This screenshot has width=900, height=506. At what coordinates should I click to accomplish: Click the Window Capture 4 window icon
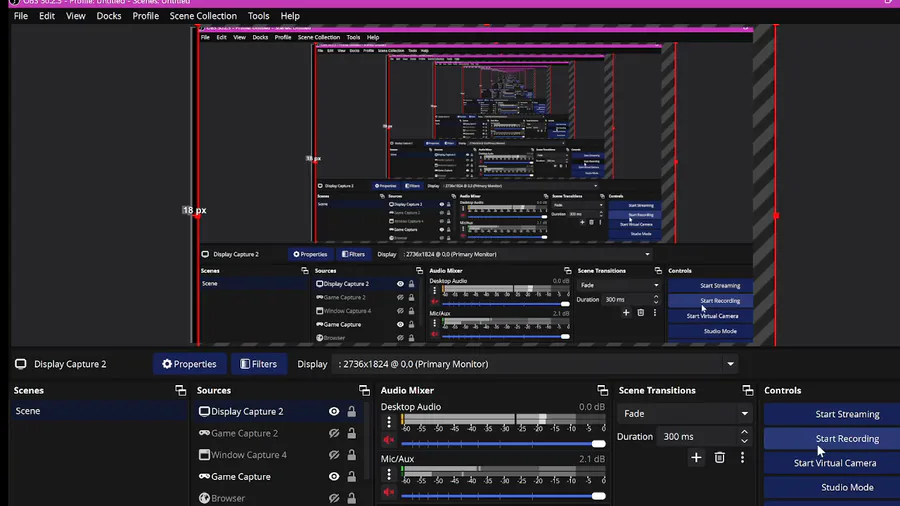[x=204, y=455]
